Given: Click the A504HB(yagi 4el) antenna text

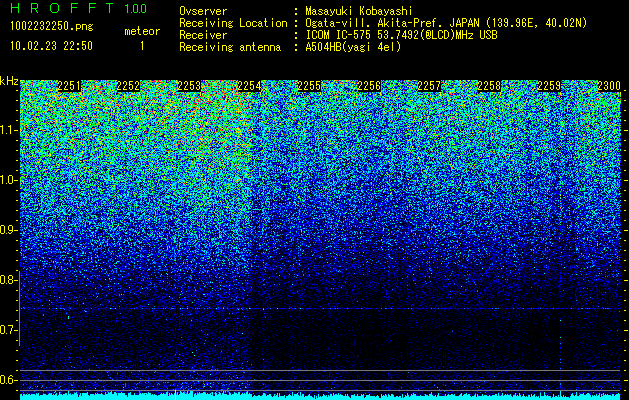Looking at the screenshot, I should [x=353, y=47].
